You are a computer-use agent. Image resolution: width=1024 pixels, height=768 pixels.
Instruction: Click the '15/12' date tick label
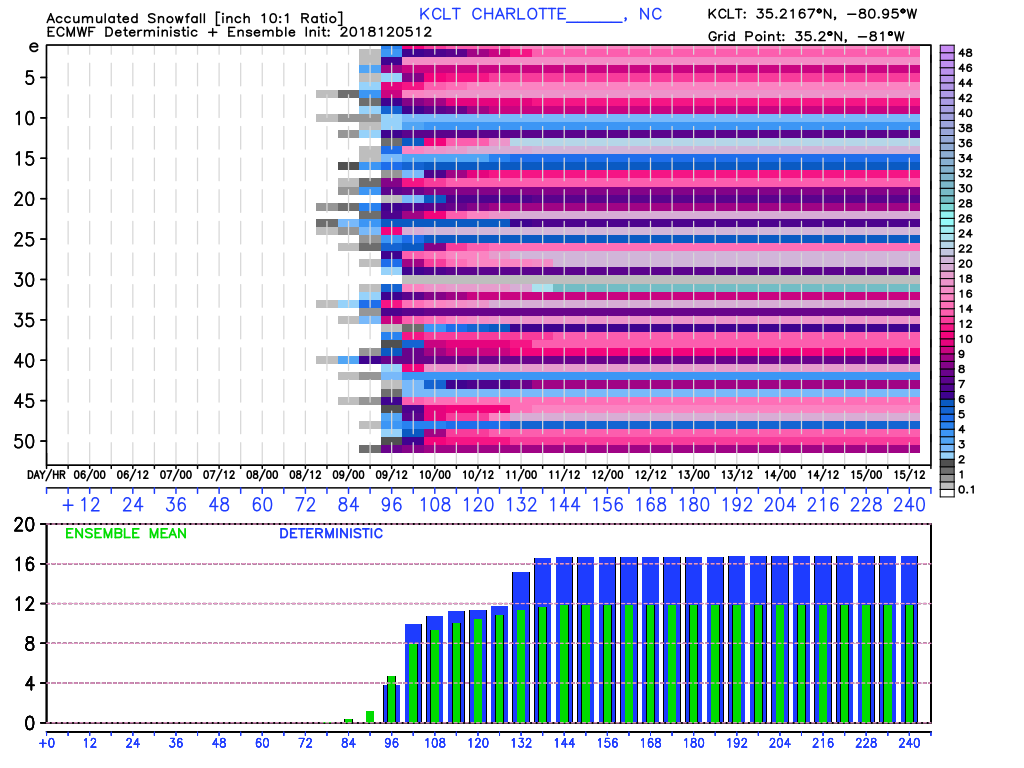point(909,475)
